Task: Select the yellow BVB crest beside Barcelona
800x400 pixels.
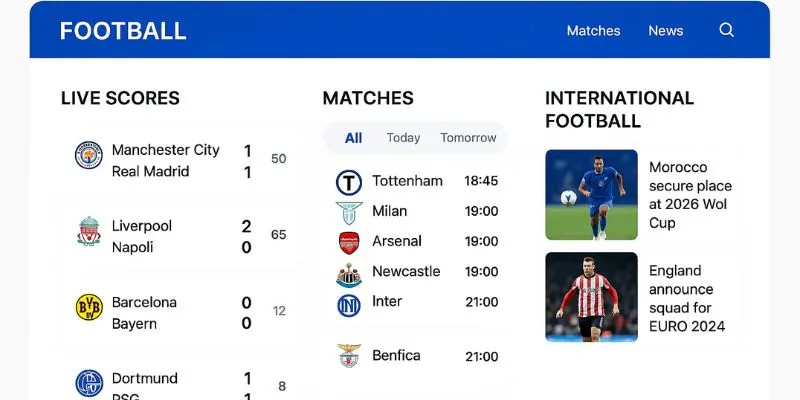Action: pyautogui.click(x=89, y=307)
